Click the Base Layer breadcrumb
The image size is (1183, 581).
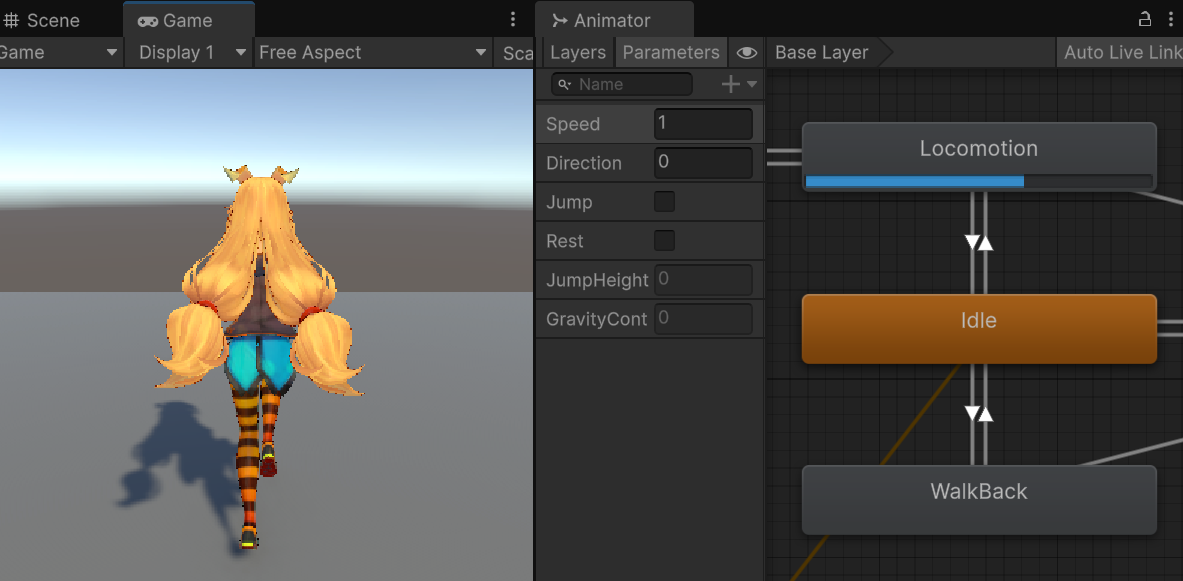click(821, 53)
